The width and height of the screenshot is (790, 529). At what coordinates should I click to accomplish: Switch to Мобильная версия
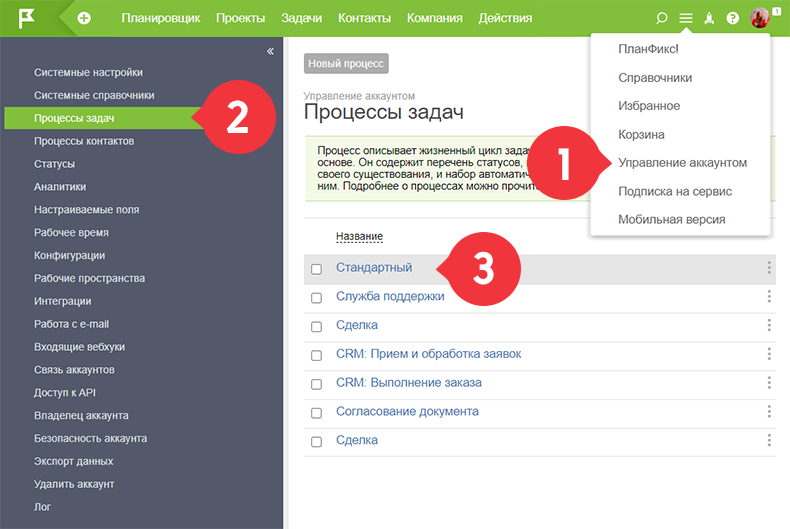tap(672, 220)
